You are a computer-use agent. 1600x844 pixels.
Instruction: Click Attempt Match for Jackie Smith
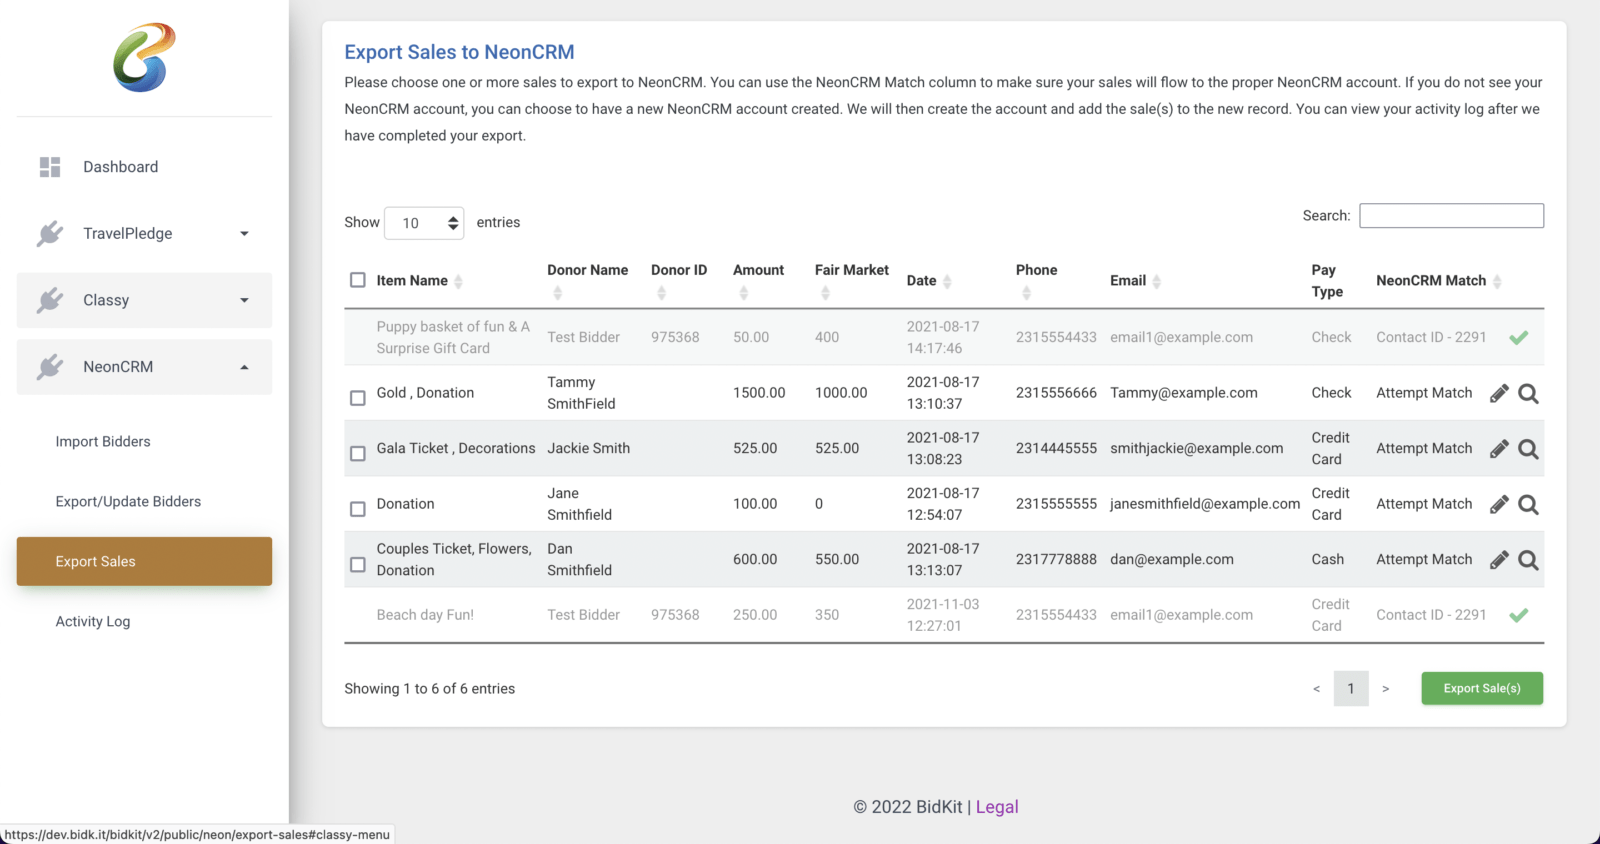click(1424, 448)
